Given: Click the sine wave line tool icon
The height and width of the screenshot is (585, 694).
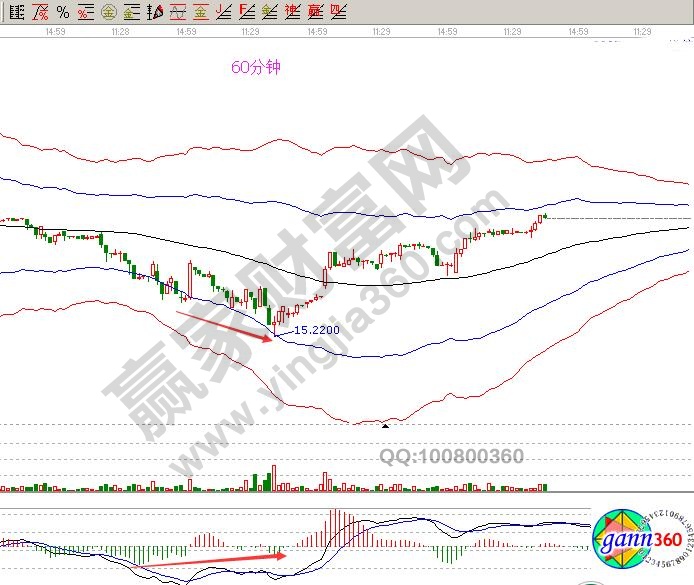Looking at the screenshot, I should (x=177, y=12).
